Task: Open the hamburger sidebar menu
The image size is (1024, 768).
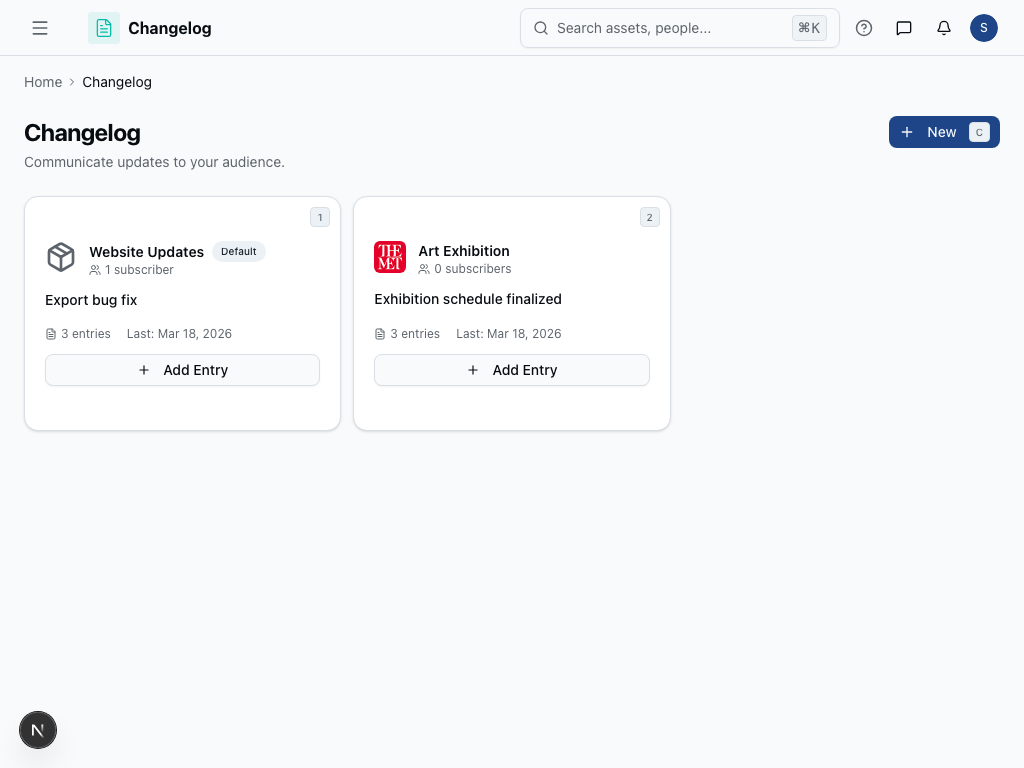Action: 40,28
